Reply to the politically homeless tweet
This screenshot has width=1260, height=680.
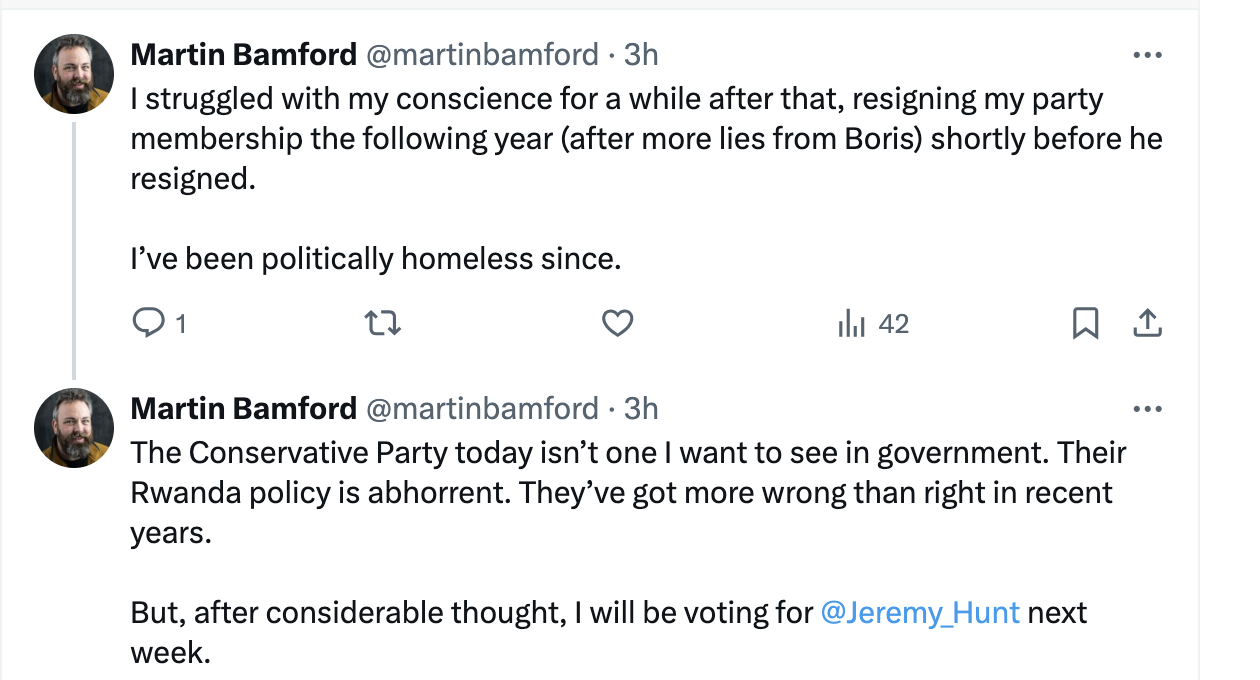(x=148, y=323)
